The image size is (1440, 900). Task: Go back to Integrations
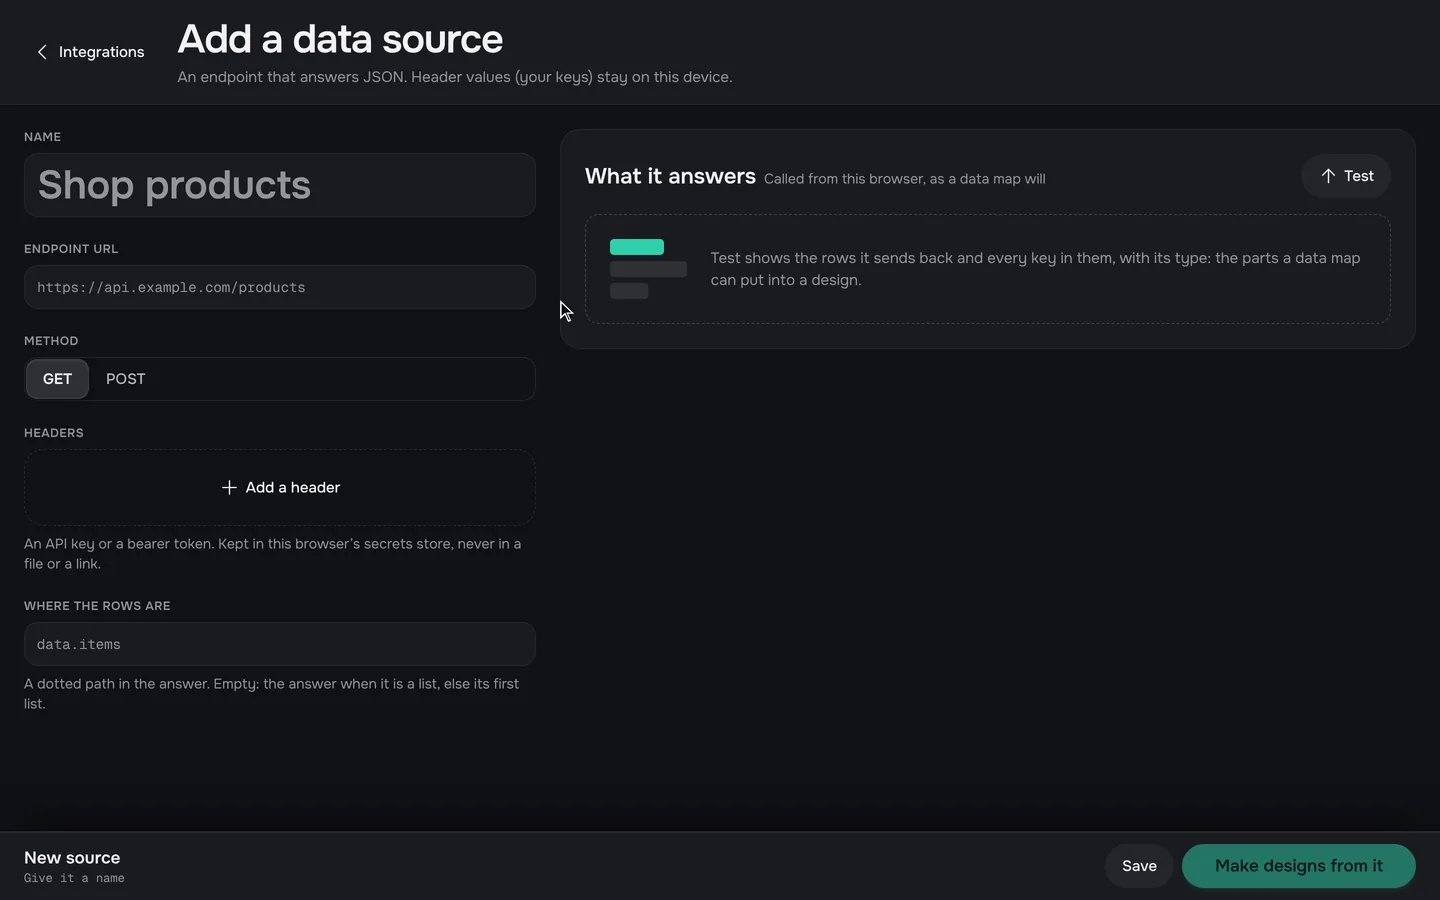click(x=90, y=52)
